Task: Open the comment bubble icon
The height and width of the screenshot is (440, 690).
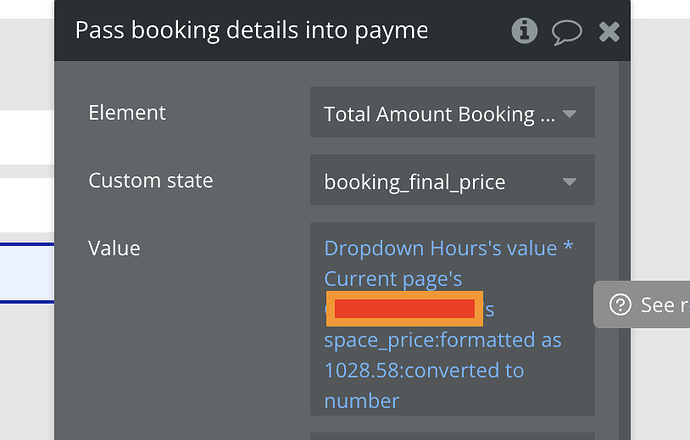Action: (567, 32)
